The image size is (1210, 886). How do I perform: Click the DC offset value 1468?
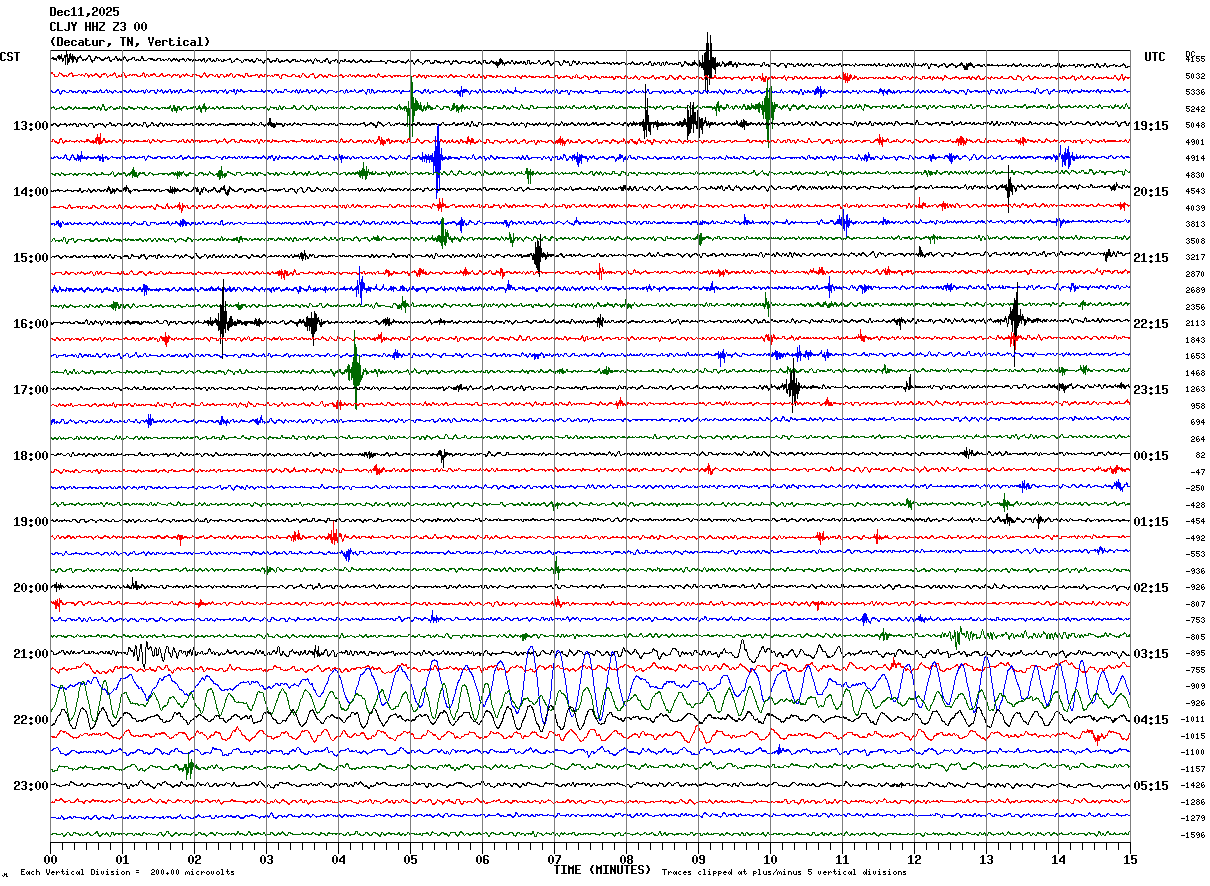click(1195, 373)
